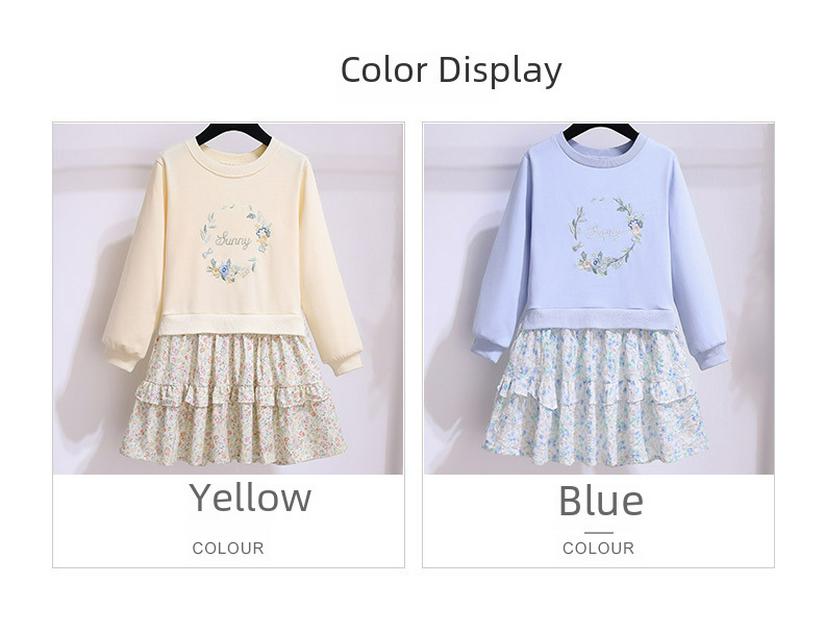Image resolution: width=823 pixels, height=618 pixels.
Task: Click the black hanger above yellow dress
Action: 229,133
